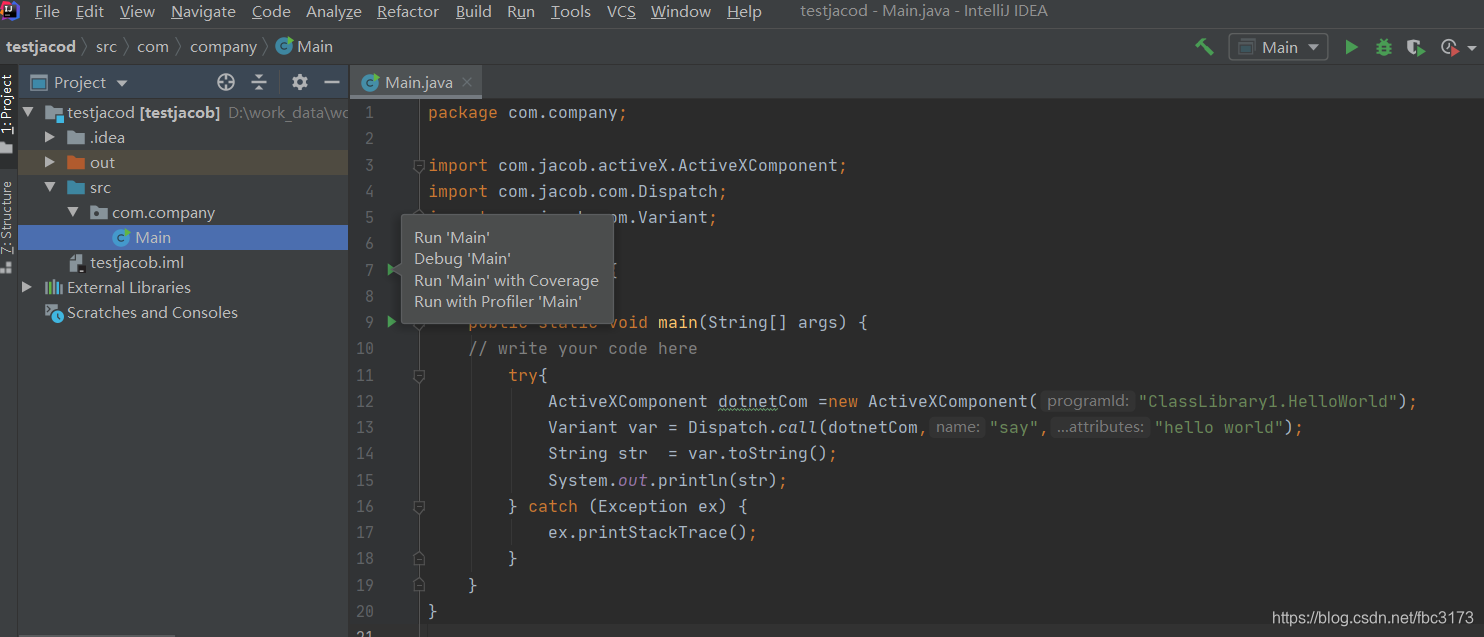
Task: Start debugging with the bug icon
Action: click(1384, 47)
